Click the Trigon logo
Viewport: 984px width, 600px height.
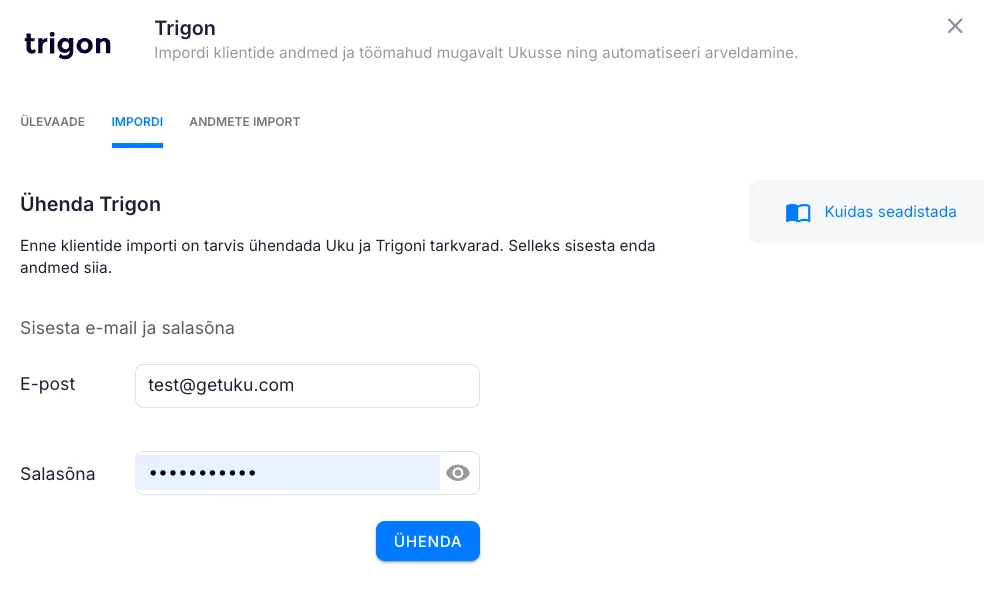67,44
